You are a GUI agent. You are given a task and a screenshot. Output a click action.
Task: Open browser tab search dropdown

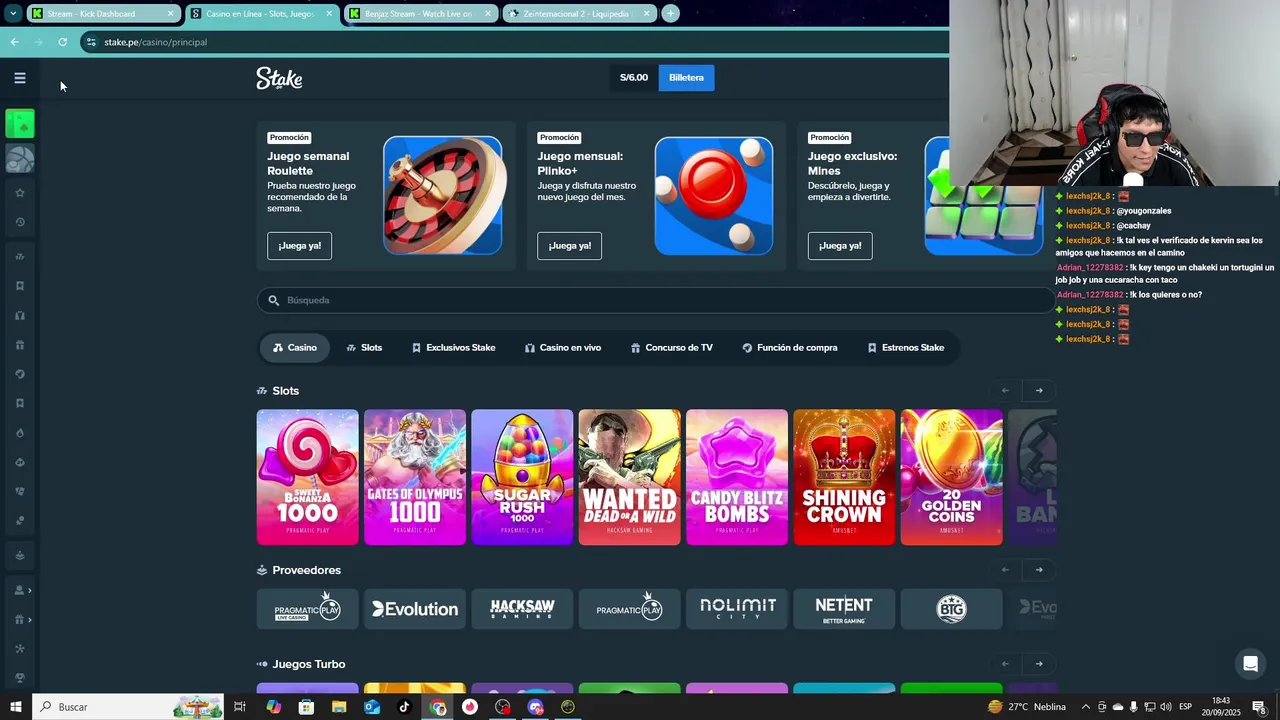(x=13, y=14)
